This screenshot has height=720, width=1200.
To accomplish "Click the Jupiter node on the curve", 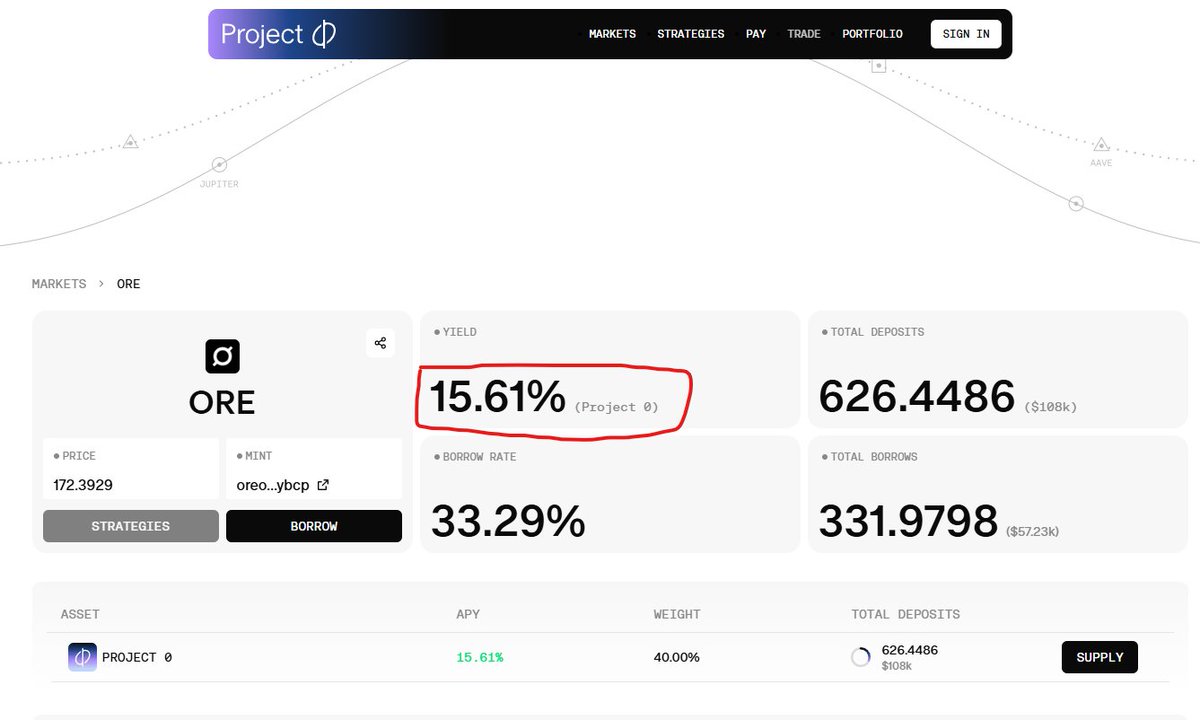I will [x=219, y=164].
